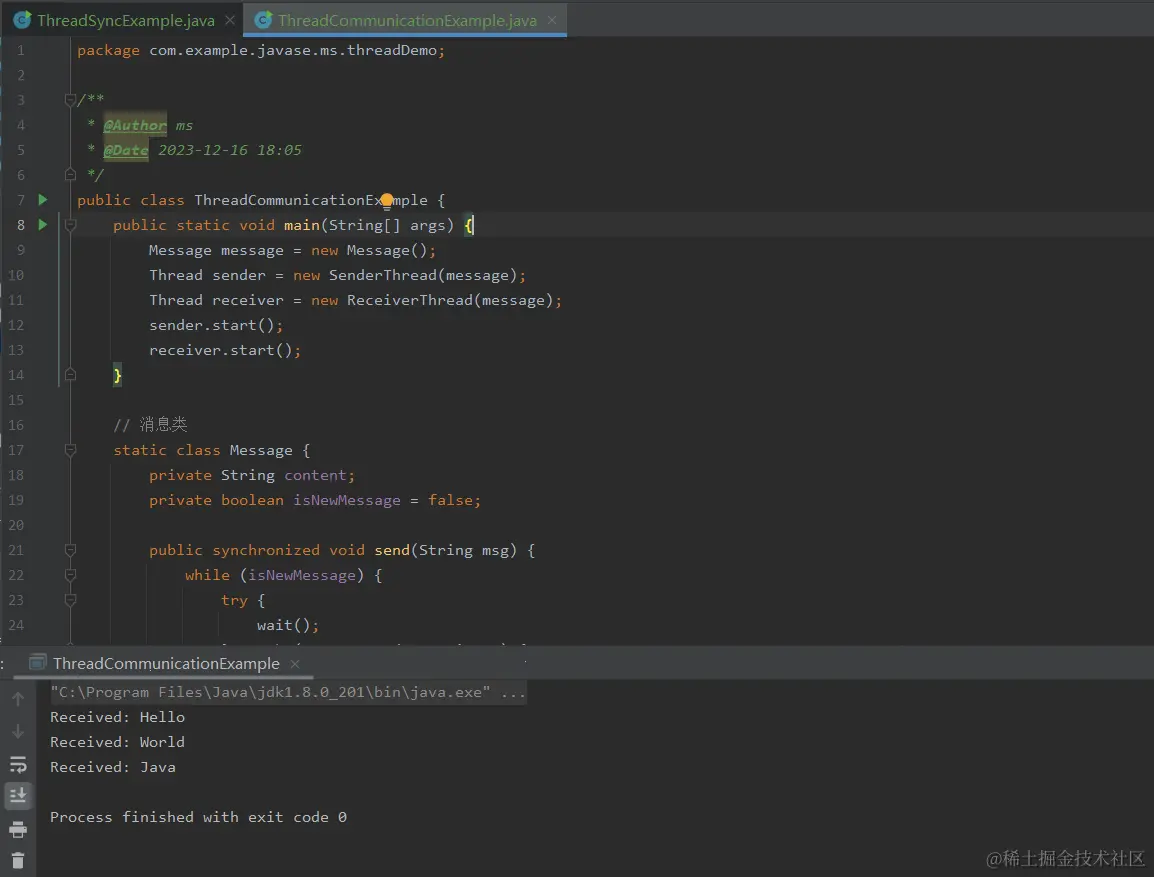
Task: Click the receiver.start() statement
Action: [224, 350]
